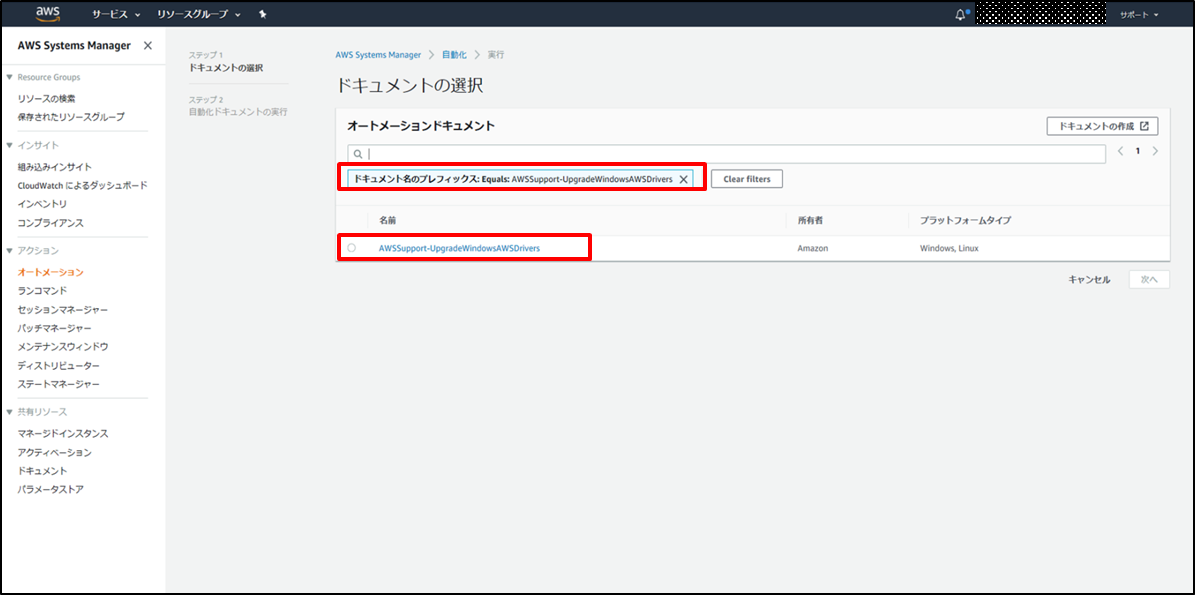This screenshot has width=1195, height=595.
Task: Click the Clear filters button
Action: tap(746, 179)
